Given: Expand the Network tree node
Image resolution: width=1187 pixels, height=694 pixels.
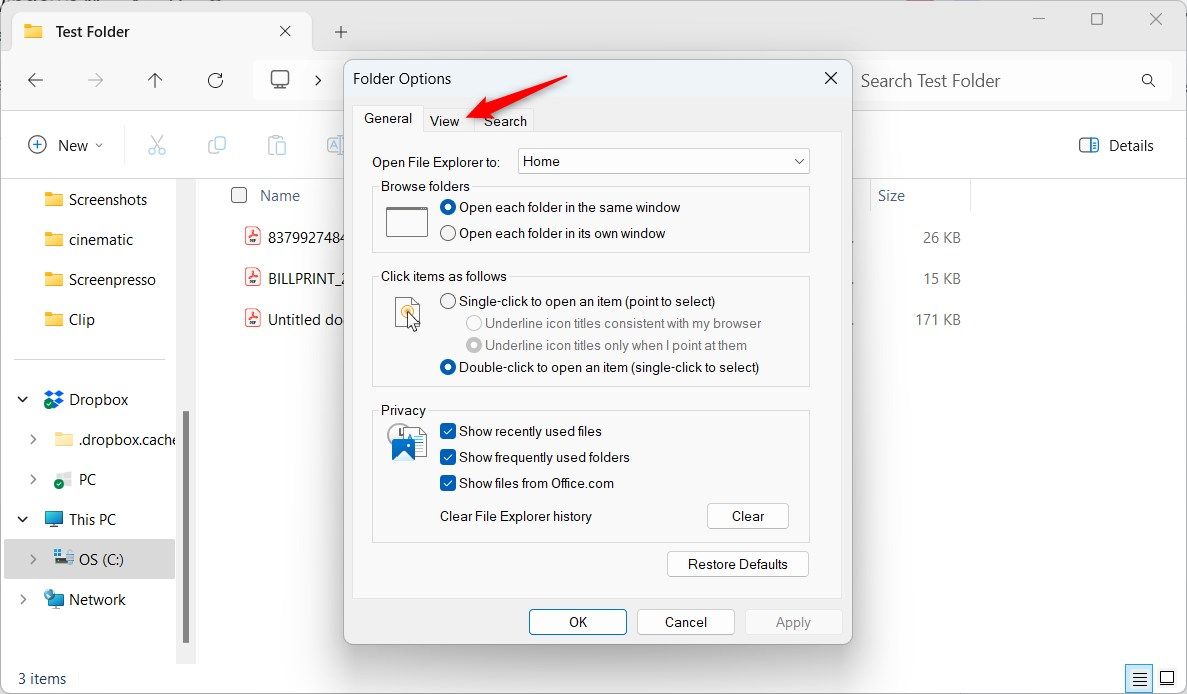Looking at the screenshot, I should click(x=23, y=599).
